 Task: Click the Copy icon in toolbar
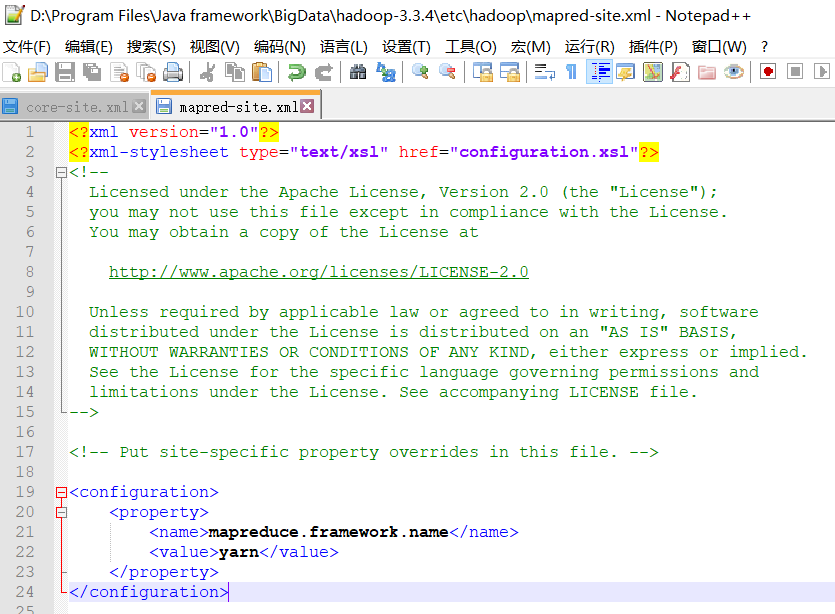point(235,72)
